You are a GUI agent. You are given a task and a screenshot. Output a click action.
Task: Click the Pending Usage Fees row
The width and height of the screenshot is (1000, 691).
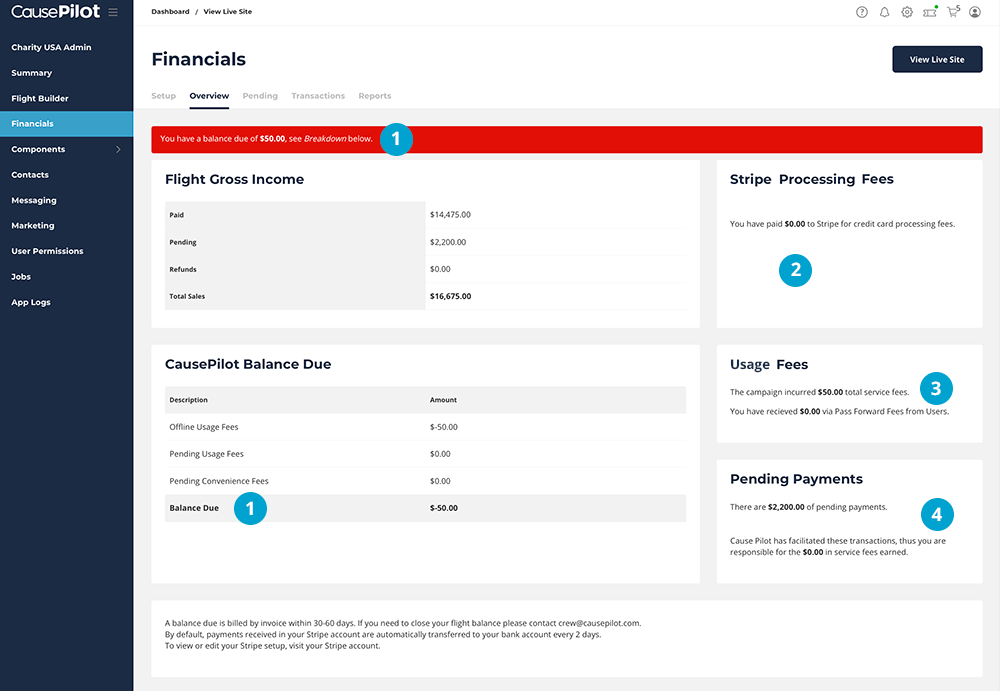425,454
